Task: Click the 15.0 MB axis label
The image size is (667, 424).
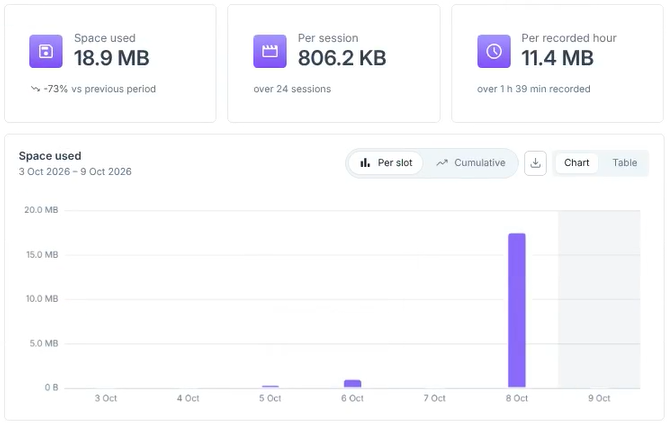Action: click(x=42, y=255)
